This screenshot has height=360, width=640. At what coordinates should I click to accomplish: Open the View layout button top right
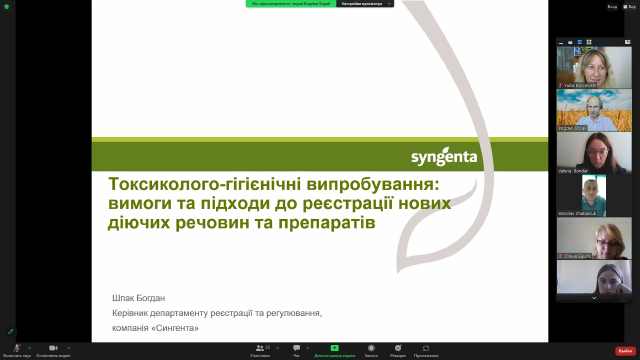pos(630,7)
